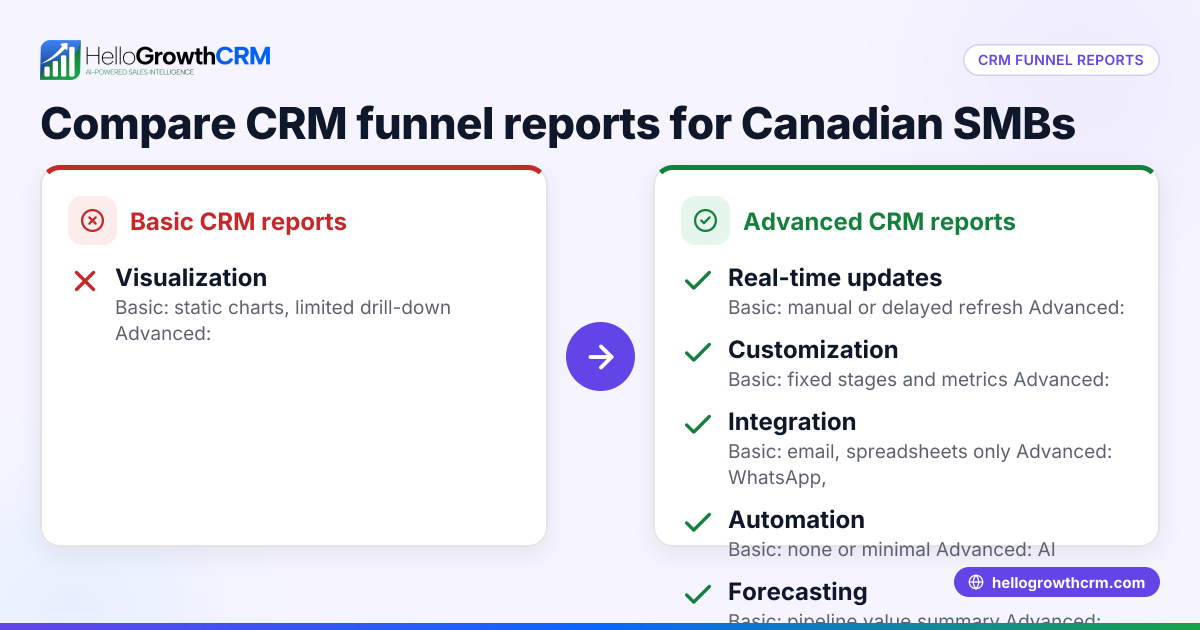Viewport: 1200px width, 630px height.
Task: Click the 'Advanced CRM reports' heading
Action: (879, 222)
